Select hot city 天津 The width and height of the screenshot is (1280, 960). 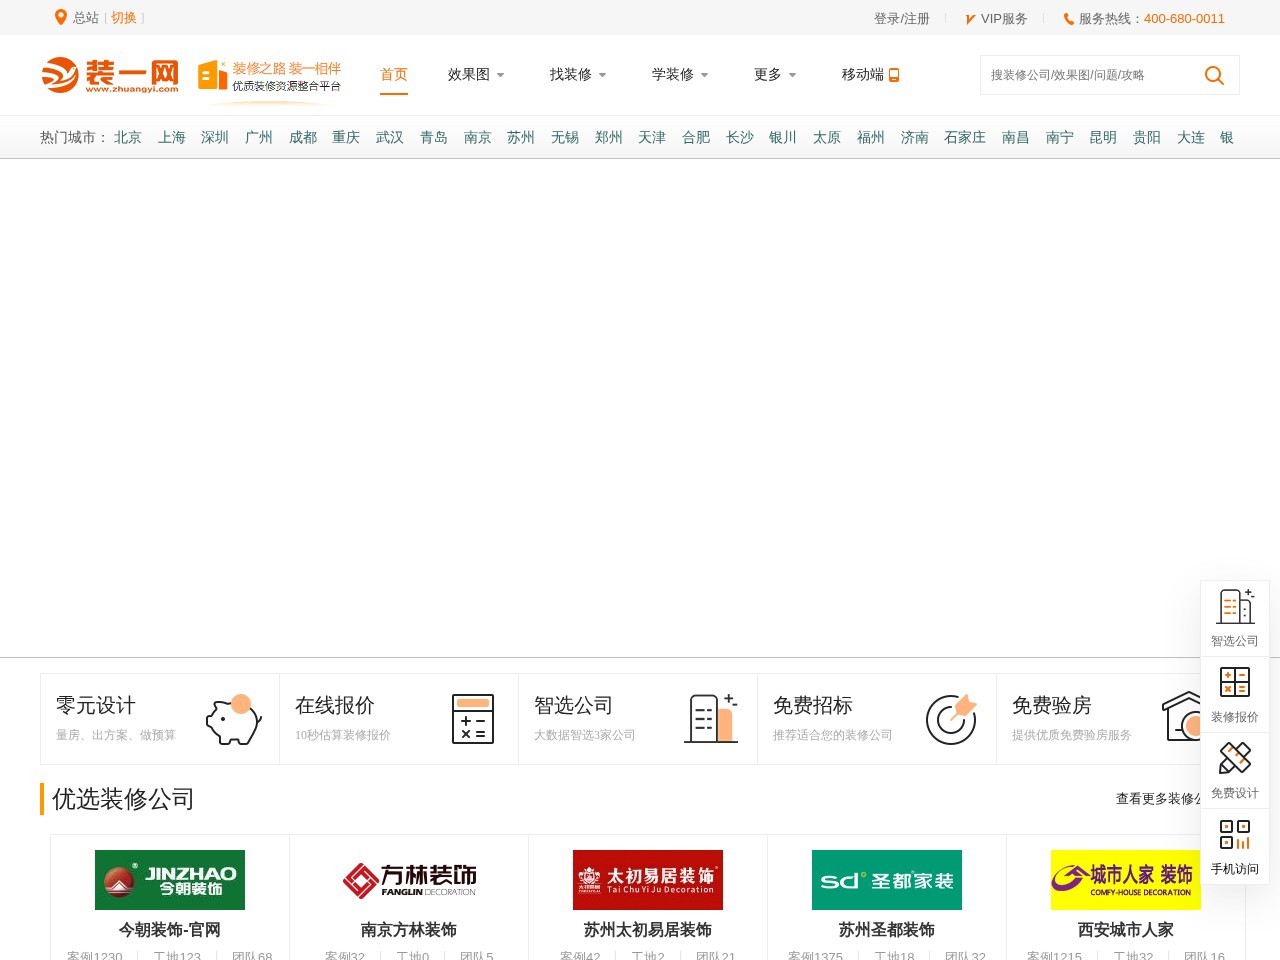pyautogui.click(x=652, y=138)
